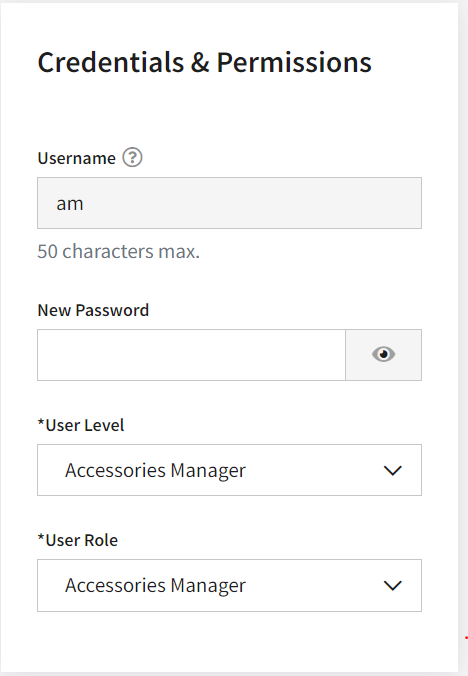Viewport: 468px width, 676px height.
Task: Open the Username help question mark icon
Action: click(132, 157)
